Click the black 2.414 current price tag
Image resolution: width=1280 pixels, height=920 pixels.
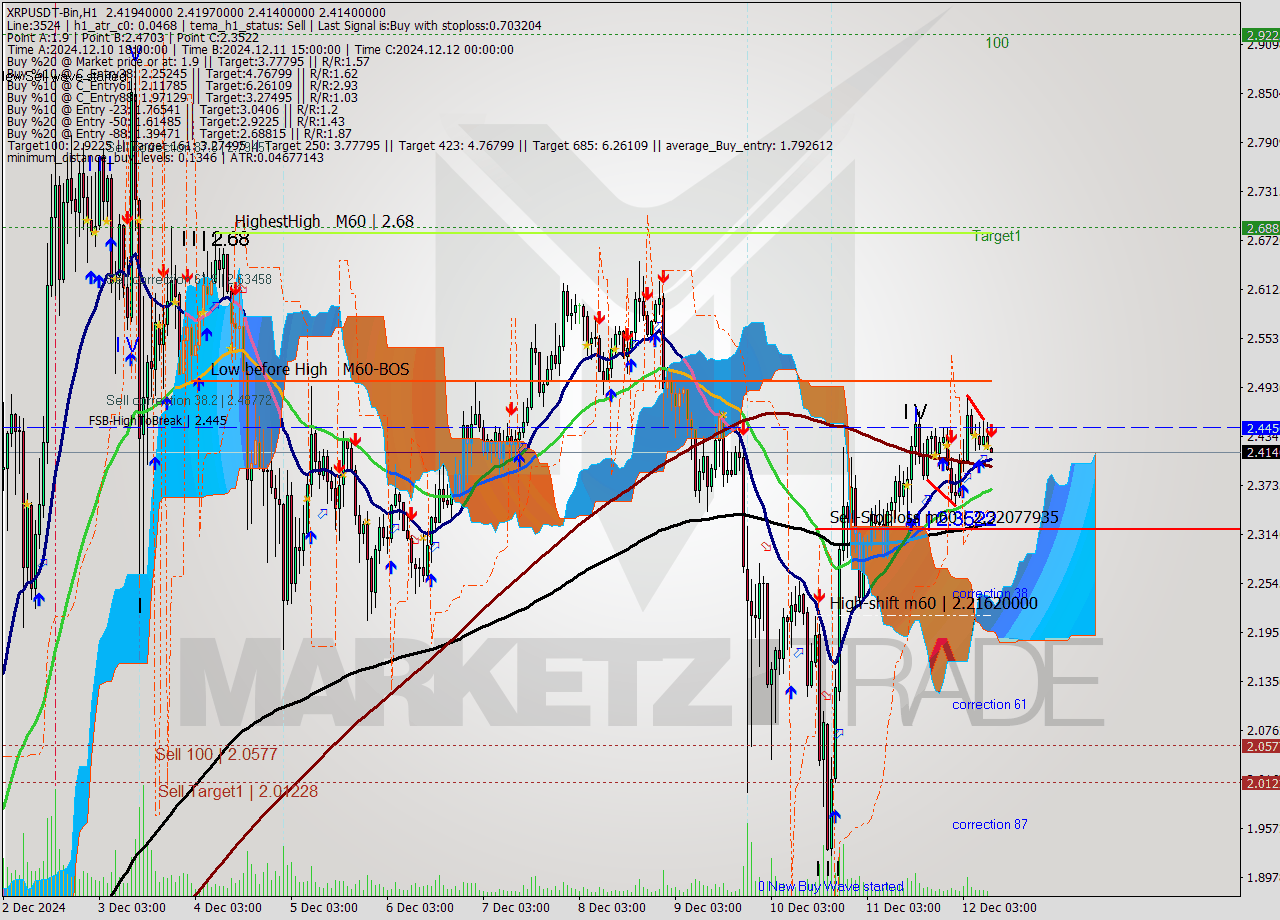tap(1260, 453)
